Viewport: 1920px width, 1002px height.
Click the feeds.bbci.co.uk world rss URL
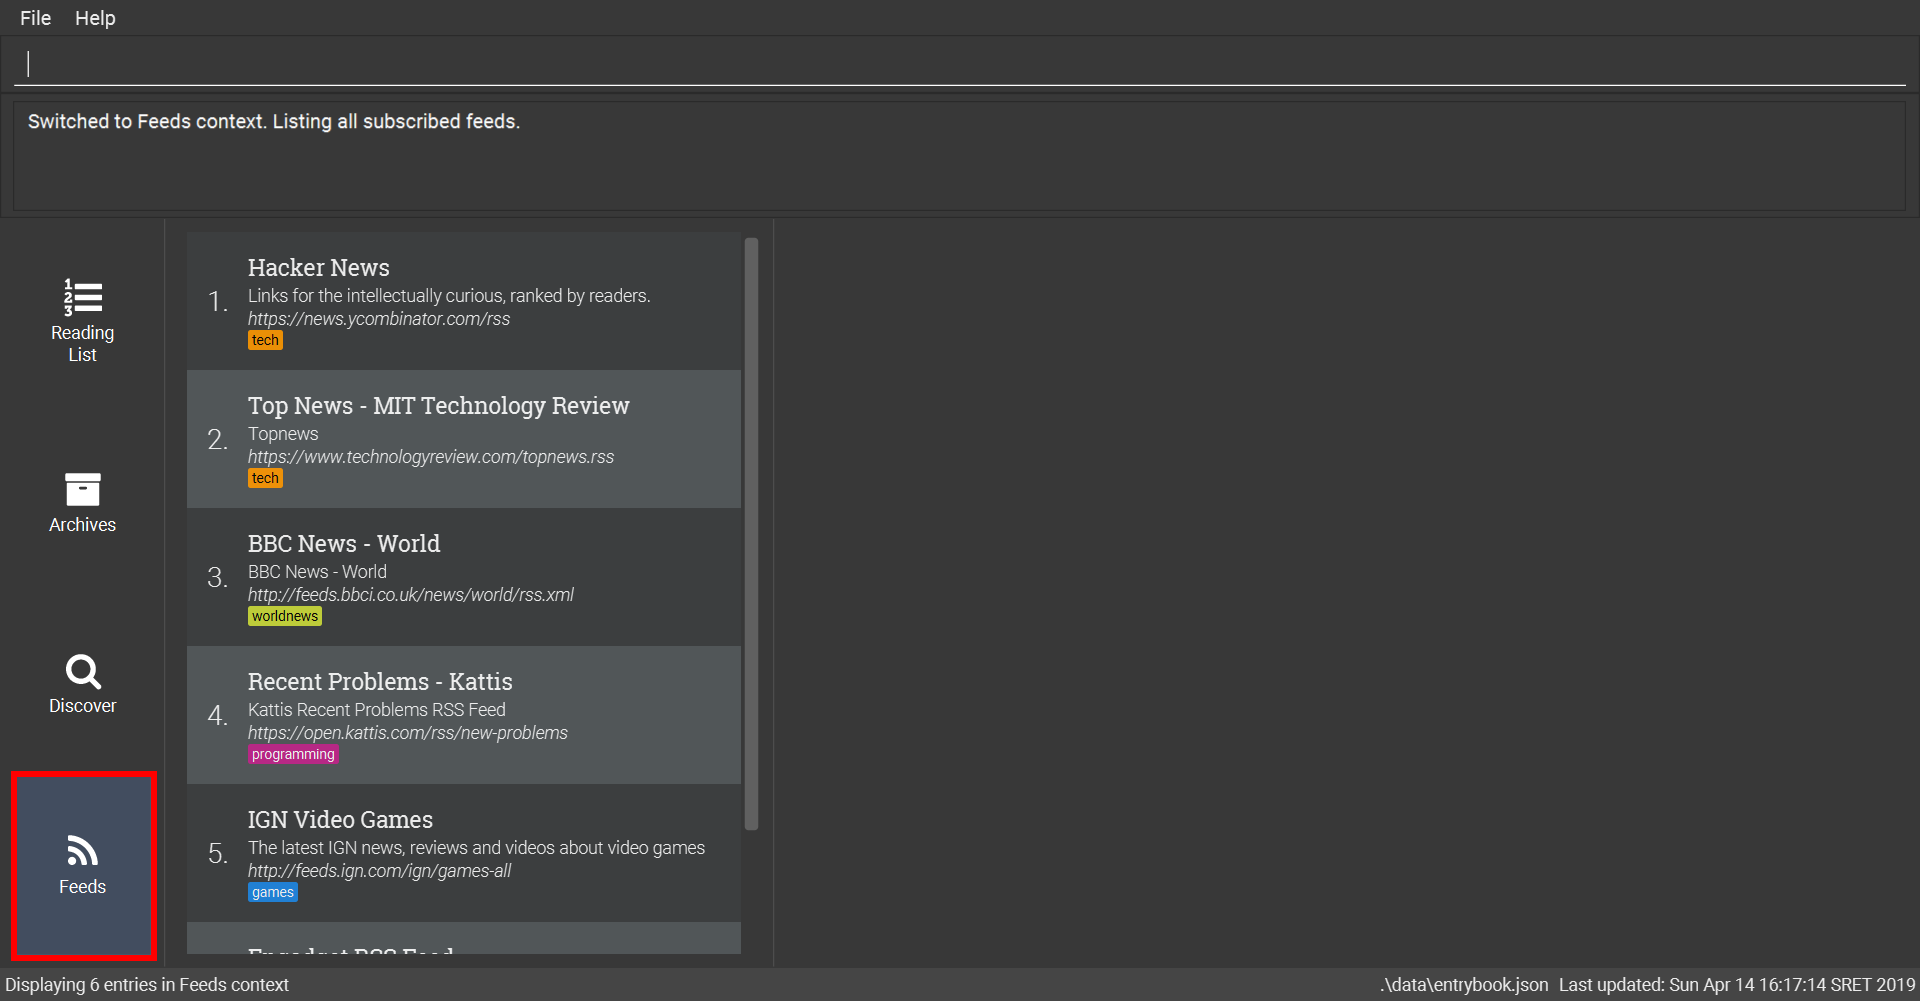411,595
